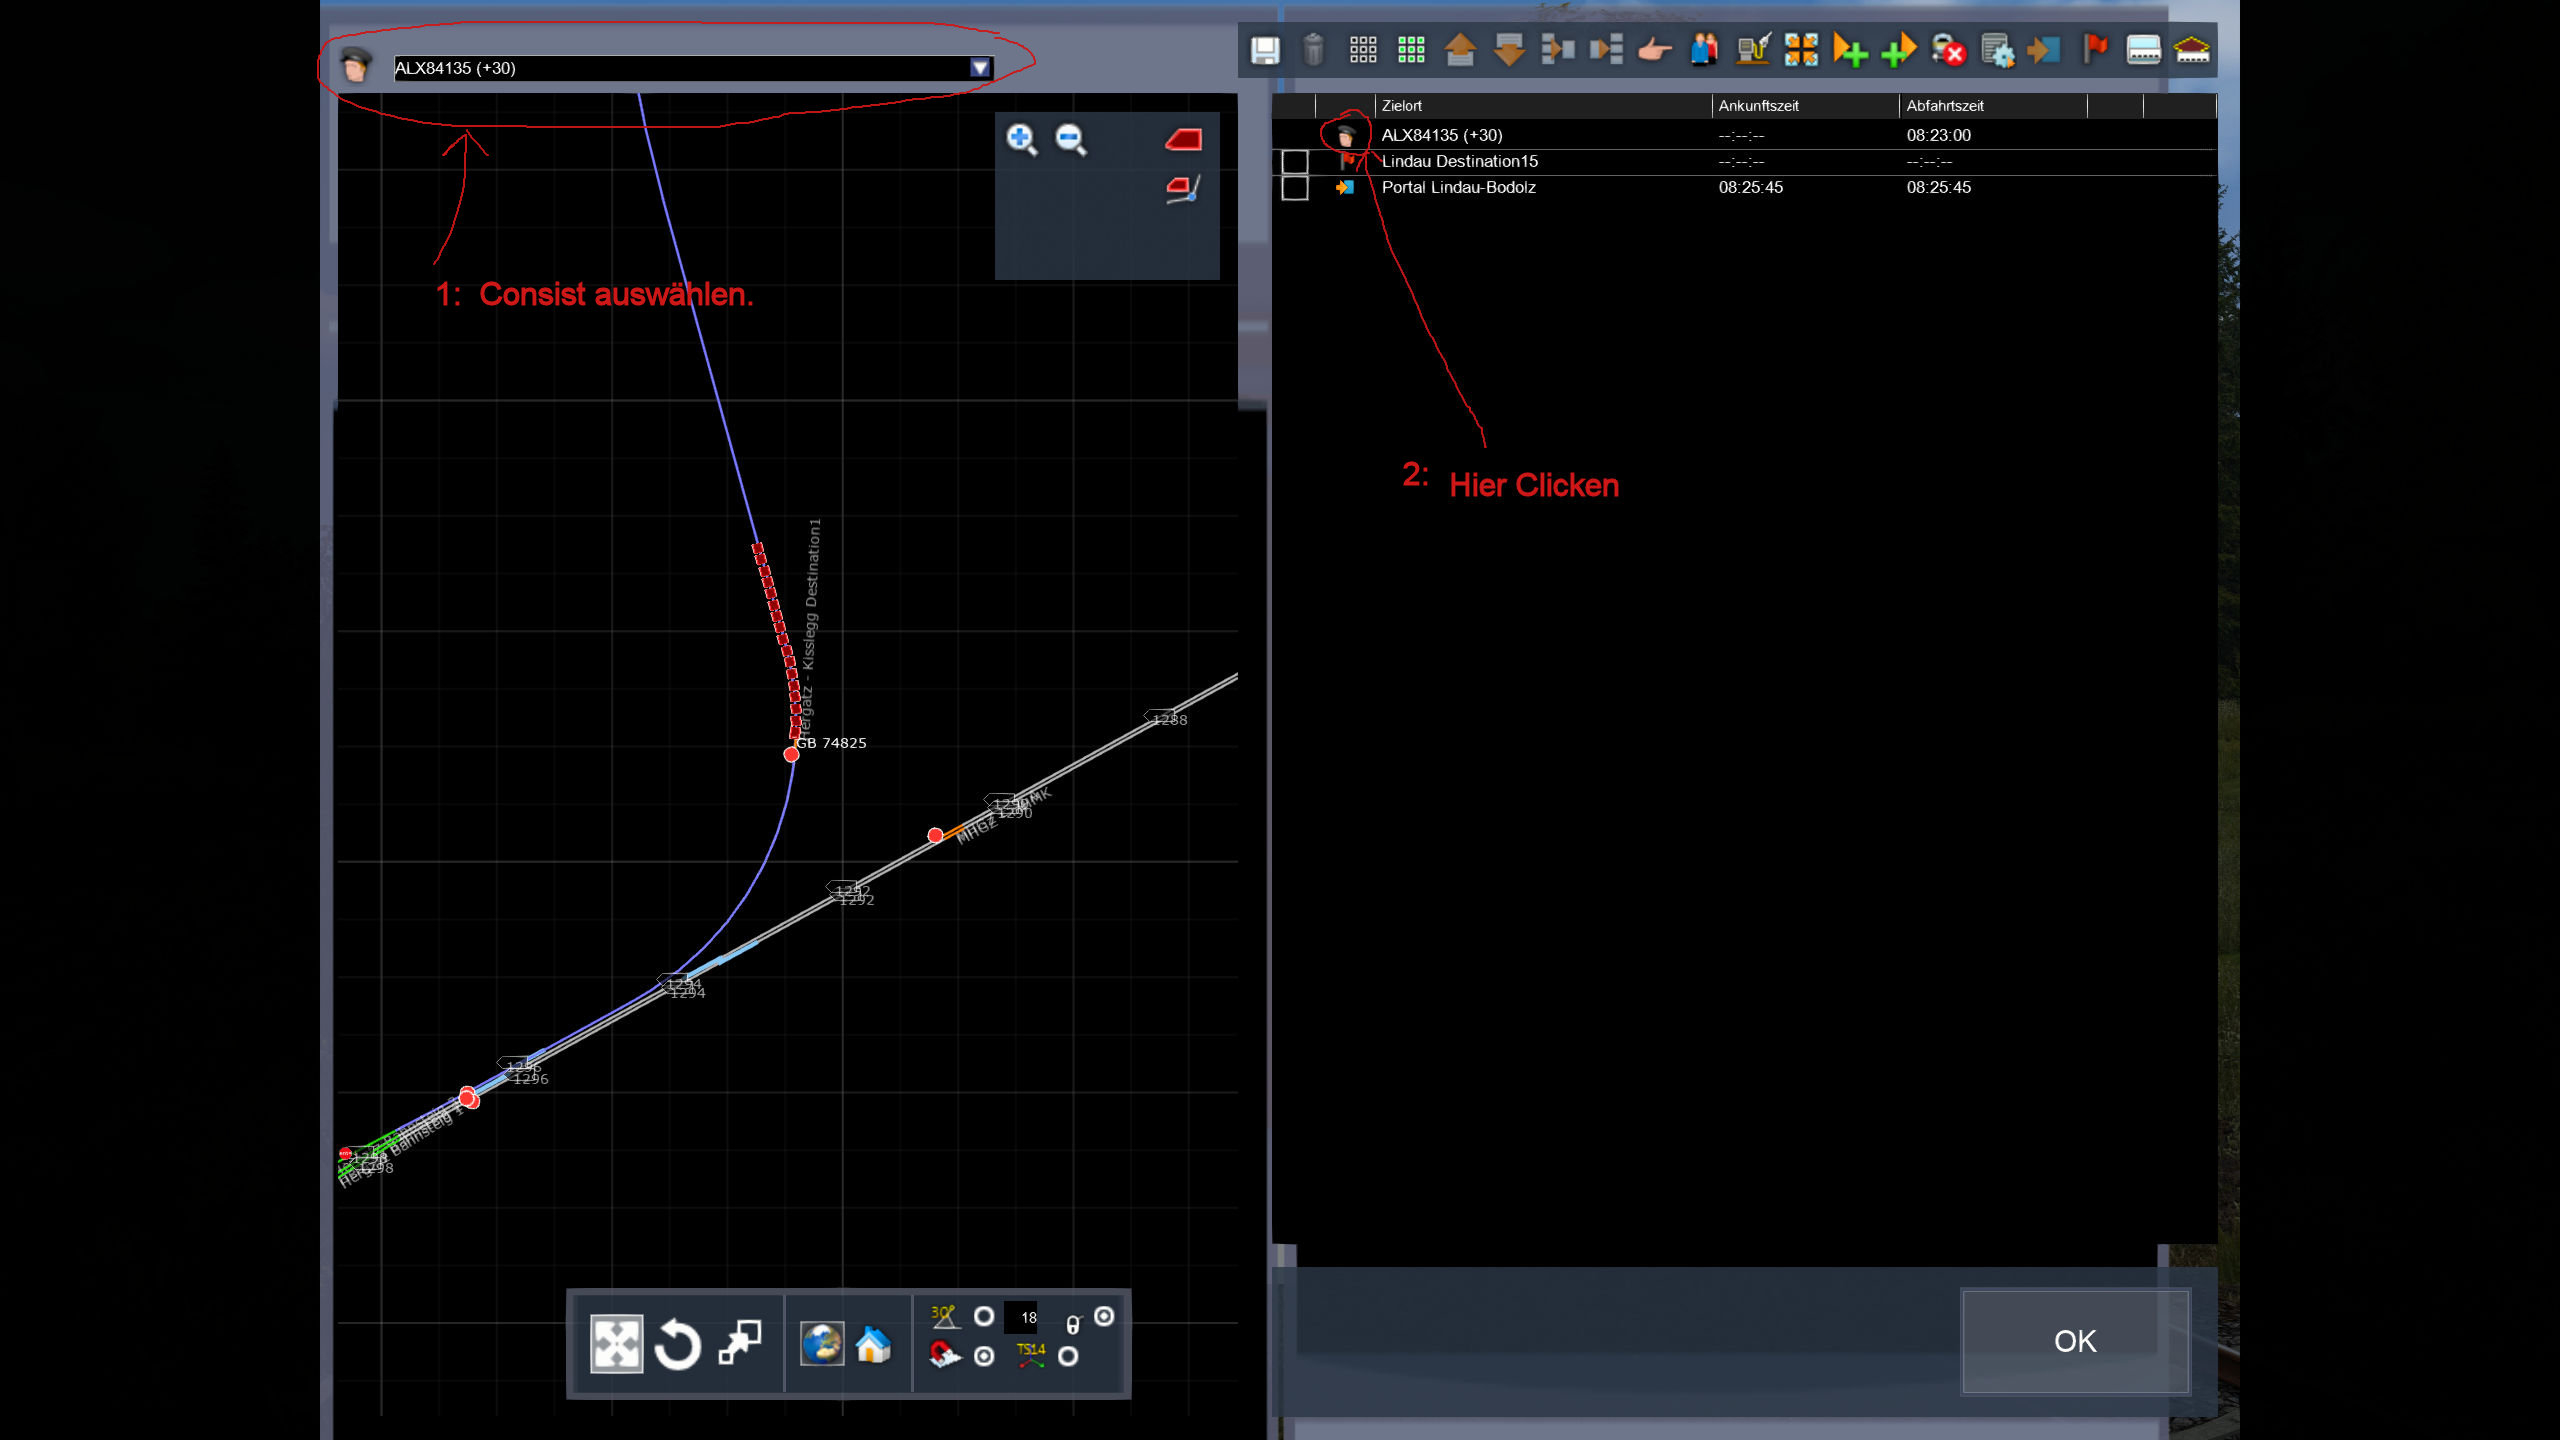The height and width of the screenshot is (1440, 2560).
Task: Click the blue house home icon
Action: pos(873,1345)
